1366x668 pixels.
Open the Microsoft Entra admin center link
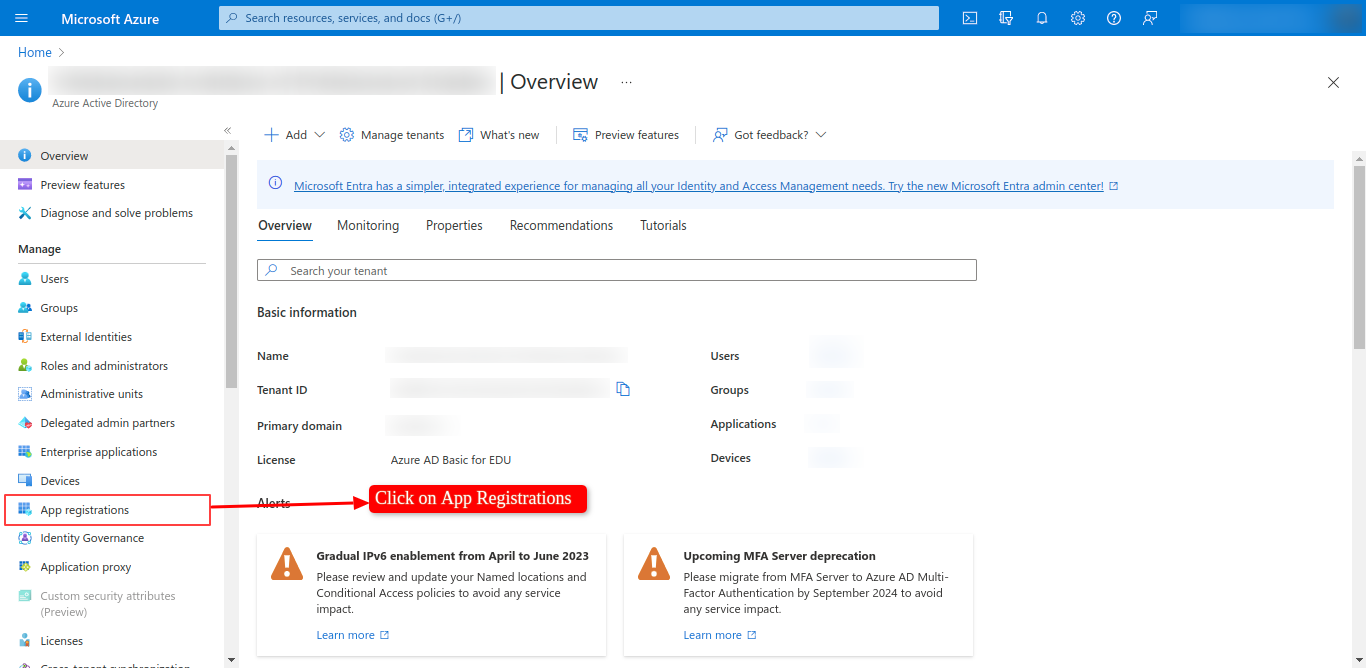tap(705, 186)
